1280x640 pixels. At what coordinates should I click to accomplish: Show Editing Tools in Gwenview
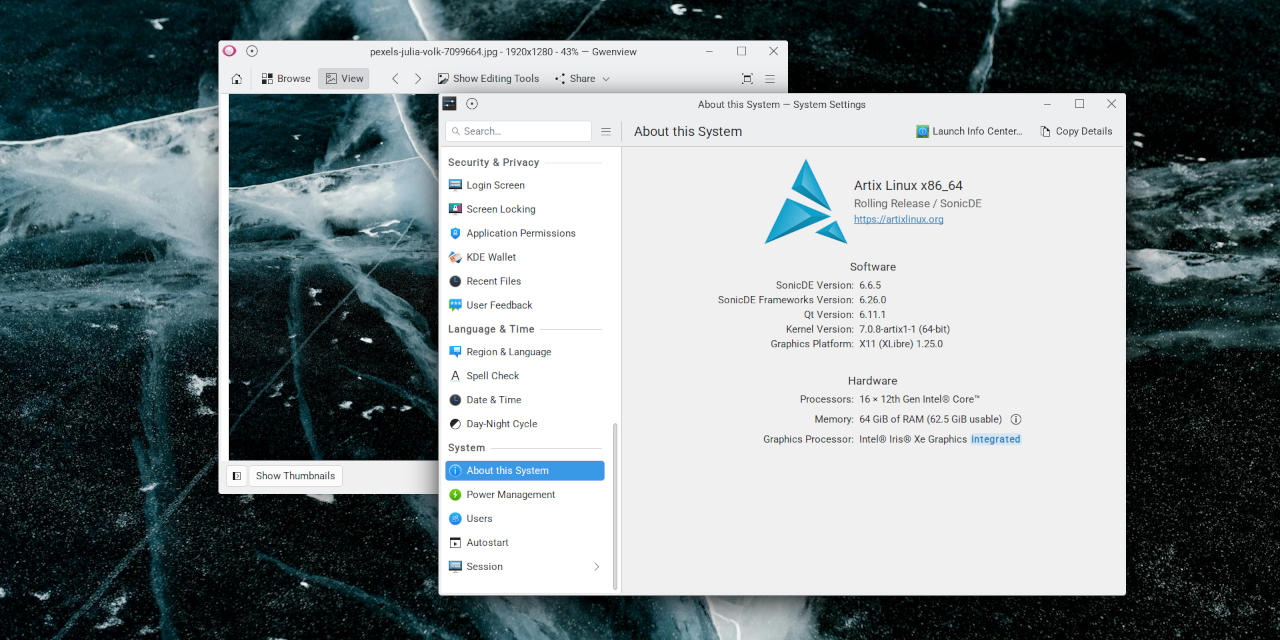click(488, 79)
